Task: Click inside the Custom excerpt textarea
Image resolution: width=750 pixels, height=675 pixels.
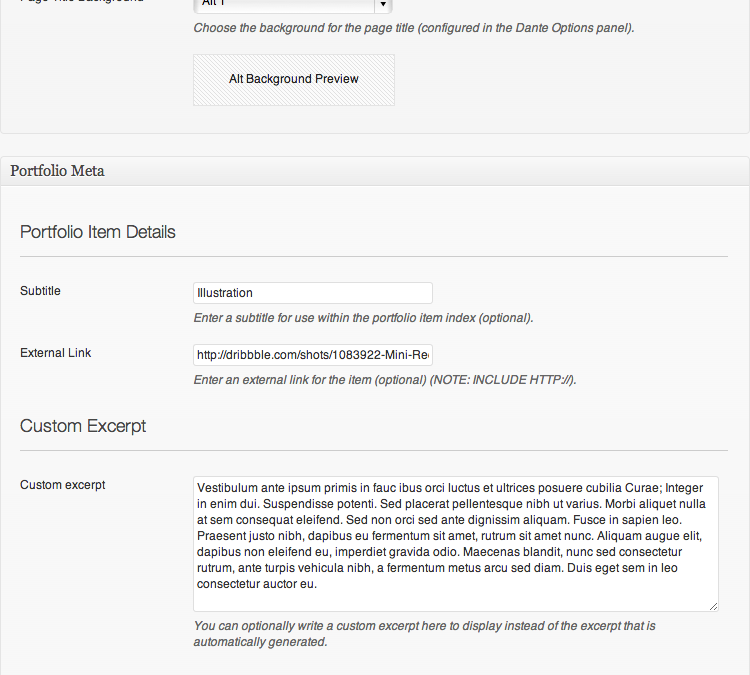Action: tap(456, 544)
